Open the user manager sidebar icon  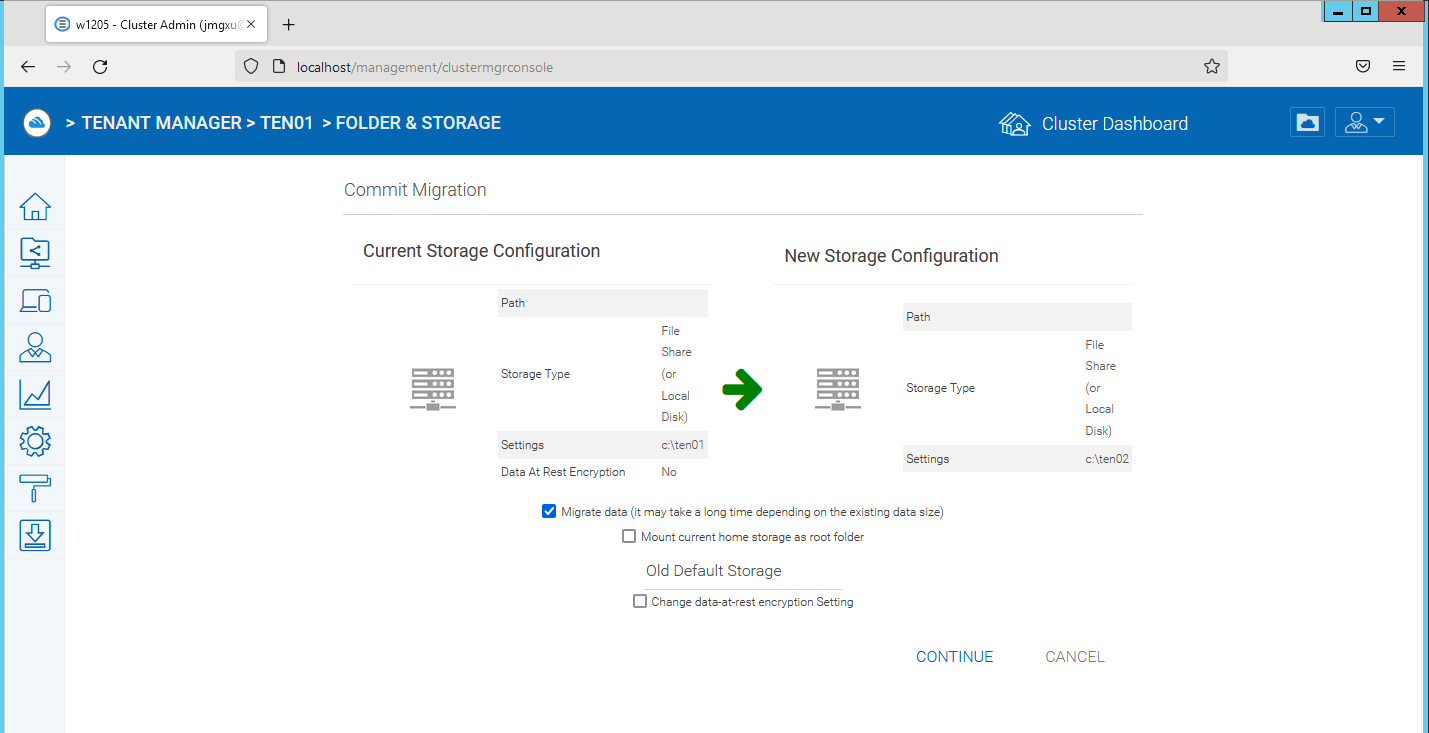(x=35, y=347)
